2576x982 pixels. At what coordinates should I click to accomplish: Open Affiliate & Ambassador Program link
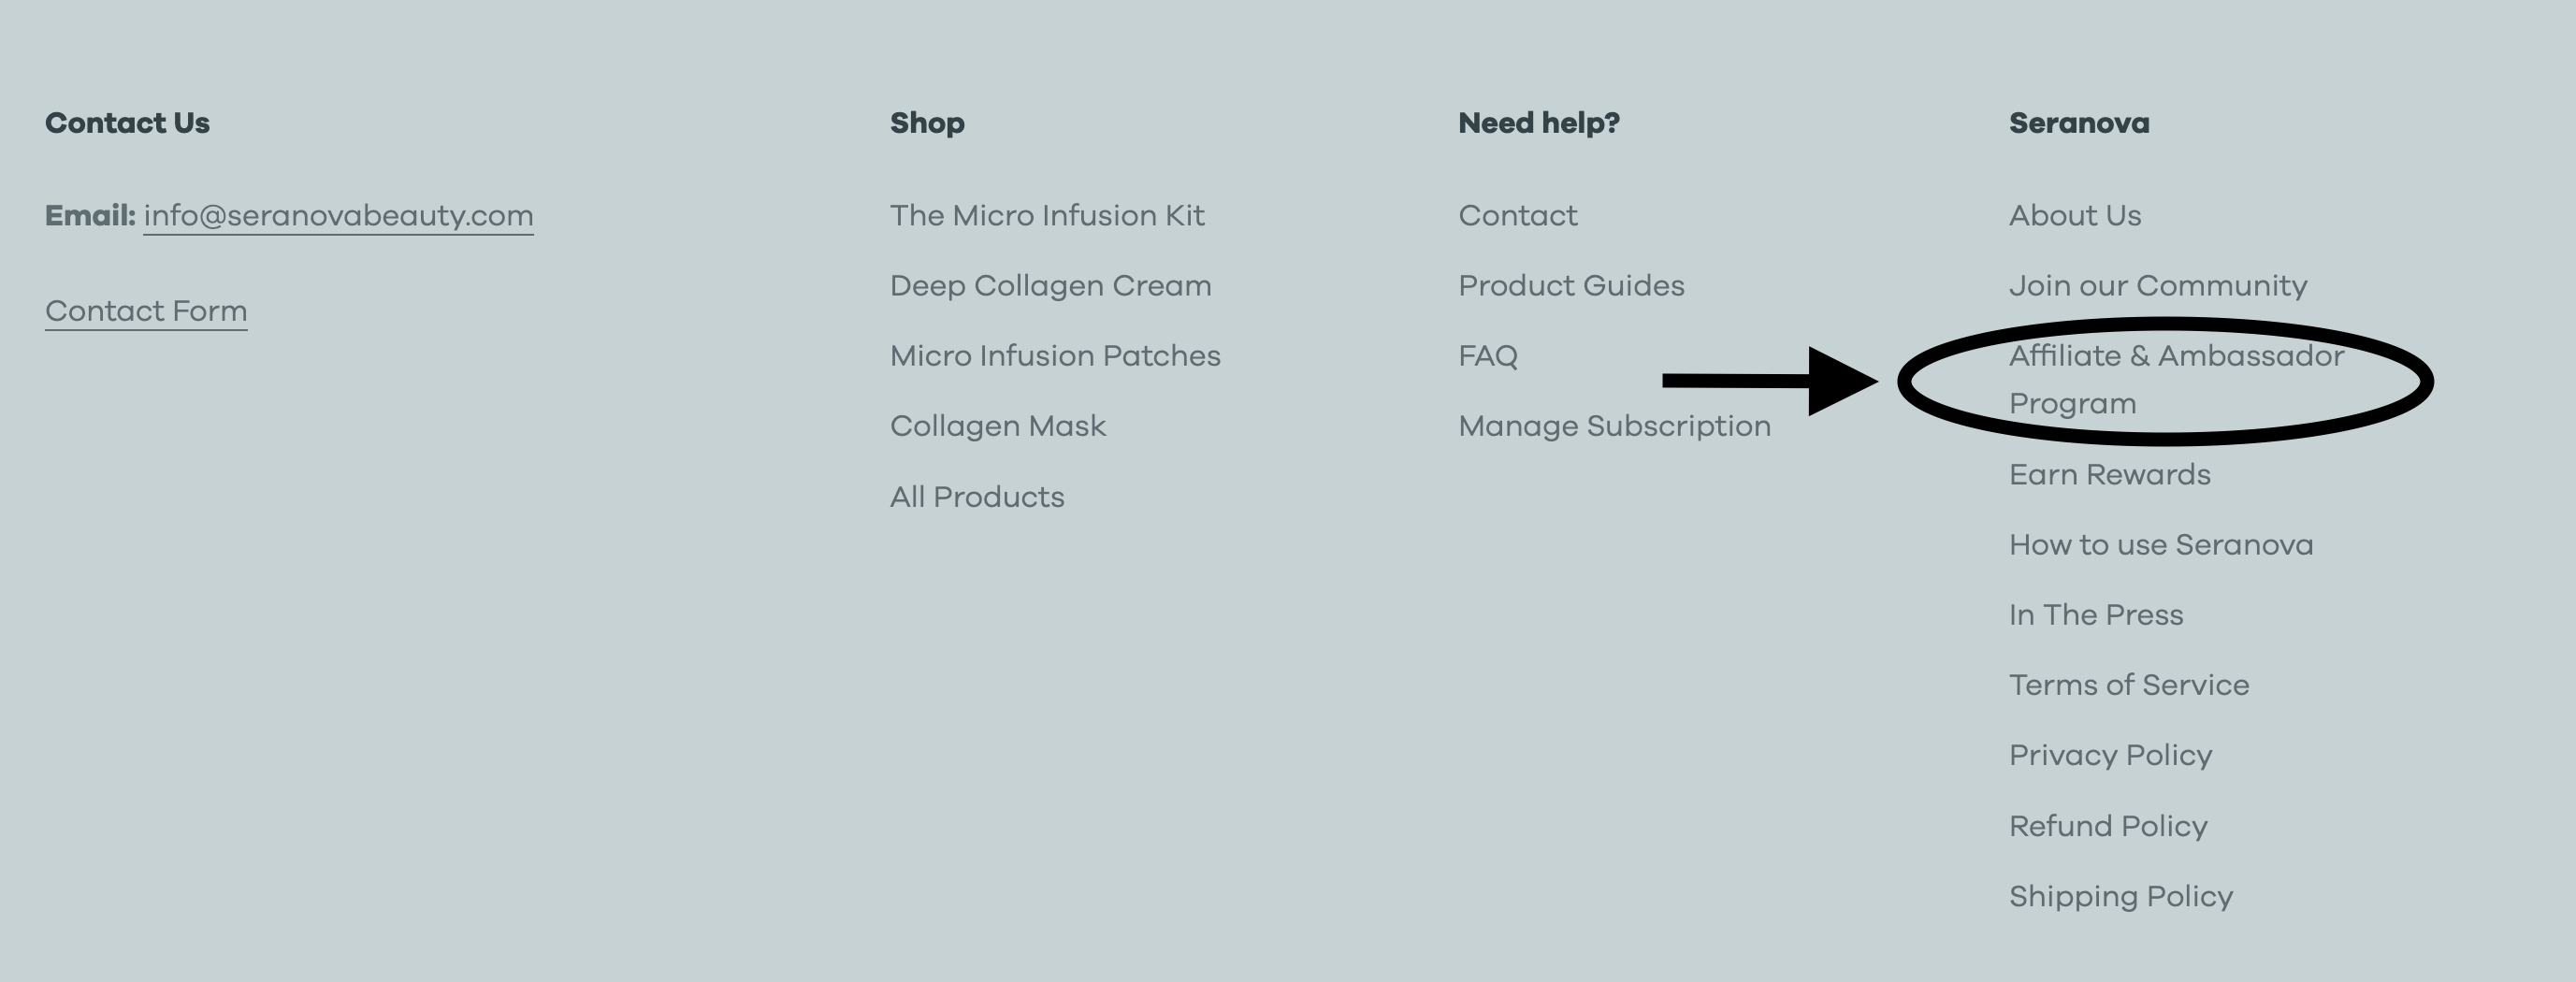click(x=2176, y=357)
